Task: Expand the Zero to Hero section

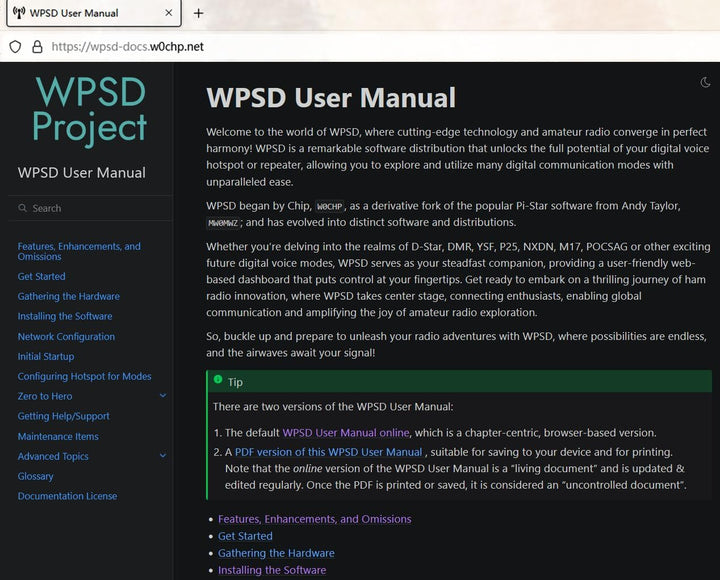Action: point(163,396)
